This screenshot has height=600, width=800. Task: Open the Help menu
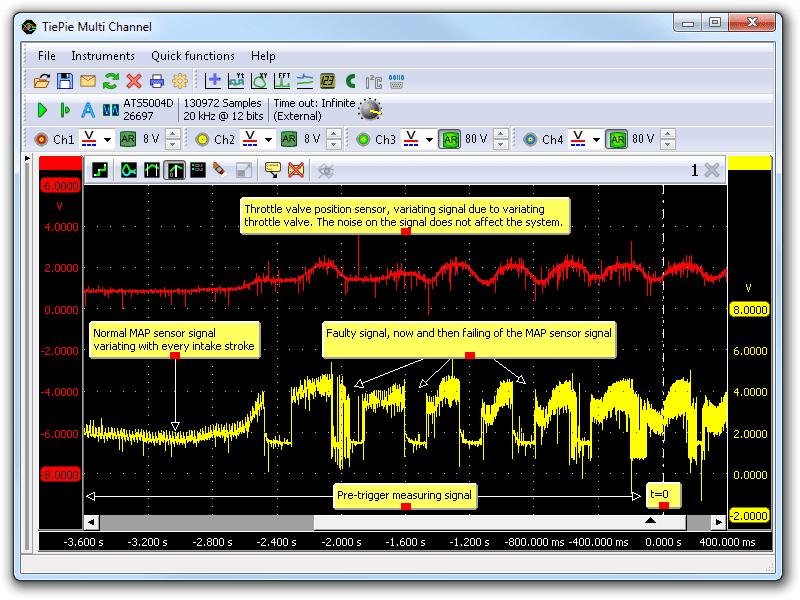click(263, 56)
